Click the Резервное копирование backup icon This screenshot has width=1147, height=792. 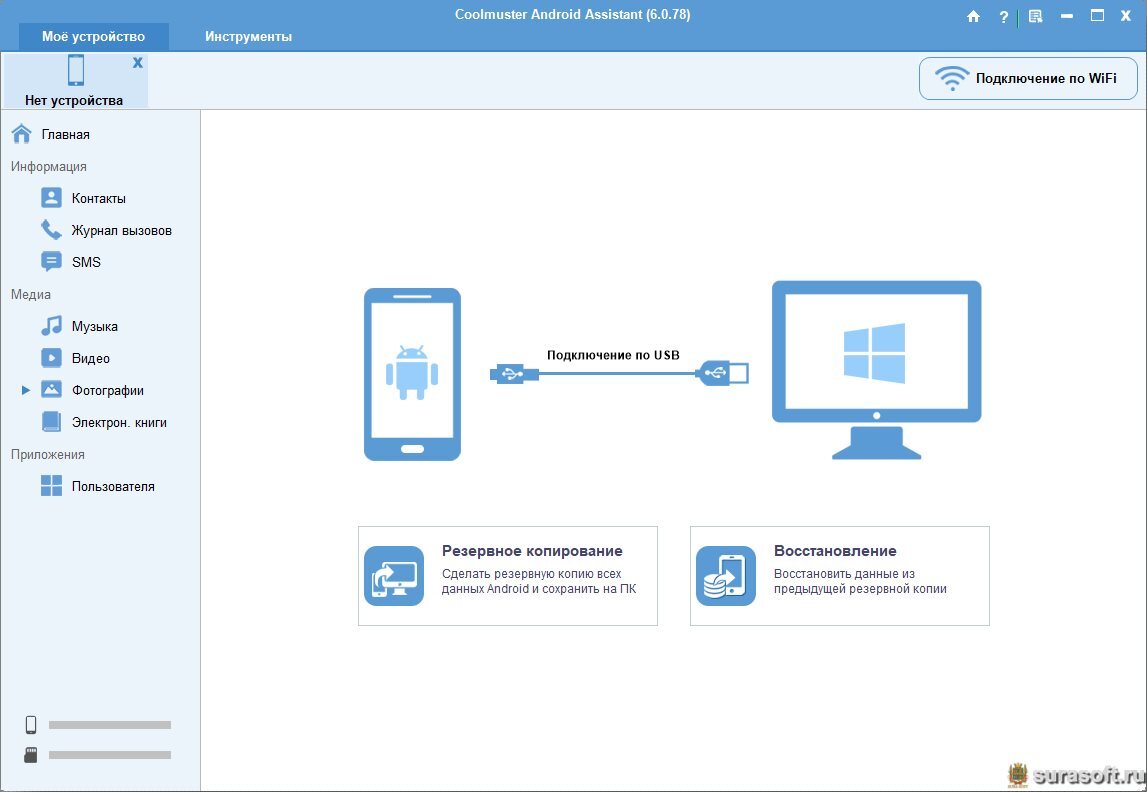point(394,576)
